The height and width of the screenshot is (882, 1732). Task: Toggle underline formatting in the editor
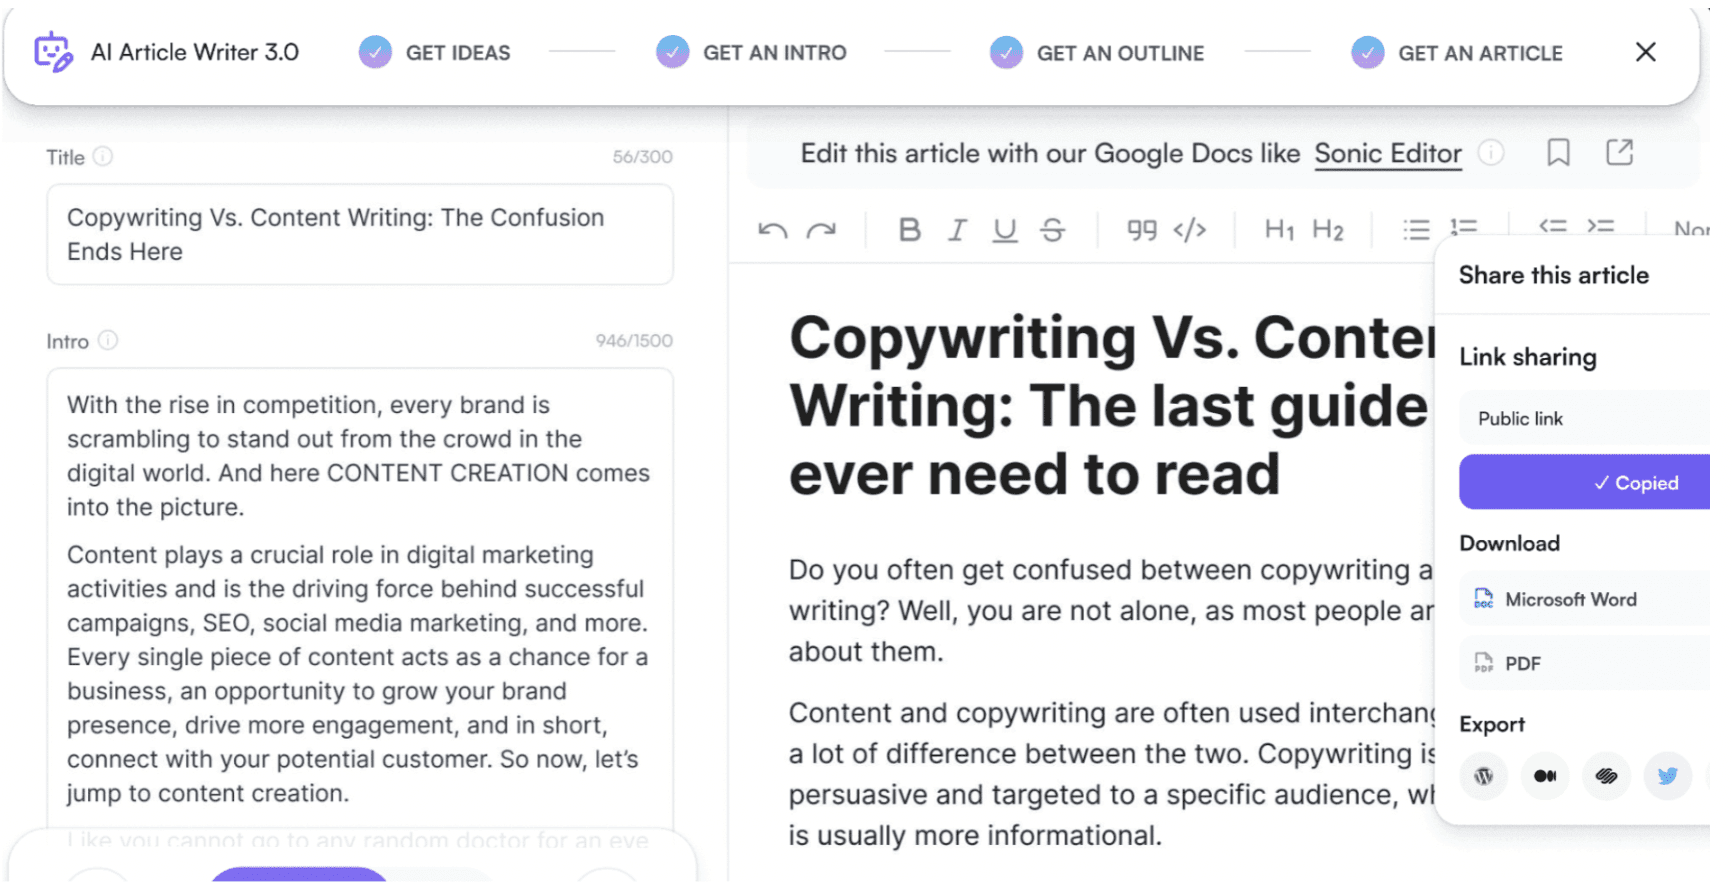click(1004, 229)
